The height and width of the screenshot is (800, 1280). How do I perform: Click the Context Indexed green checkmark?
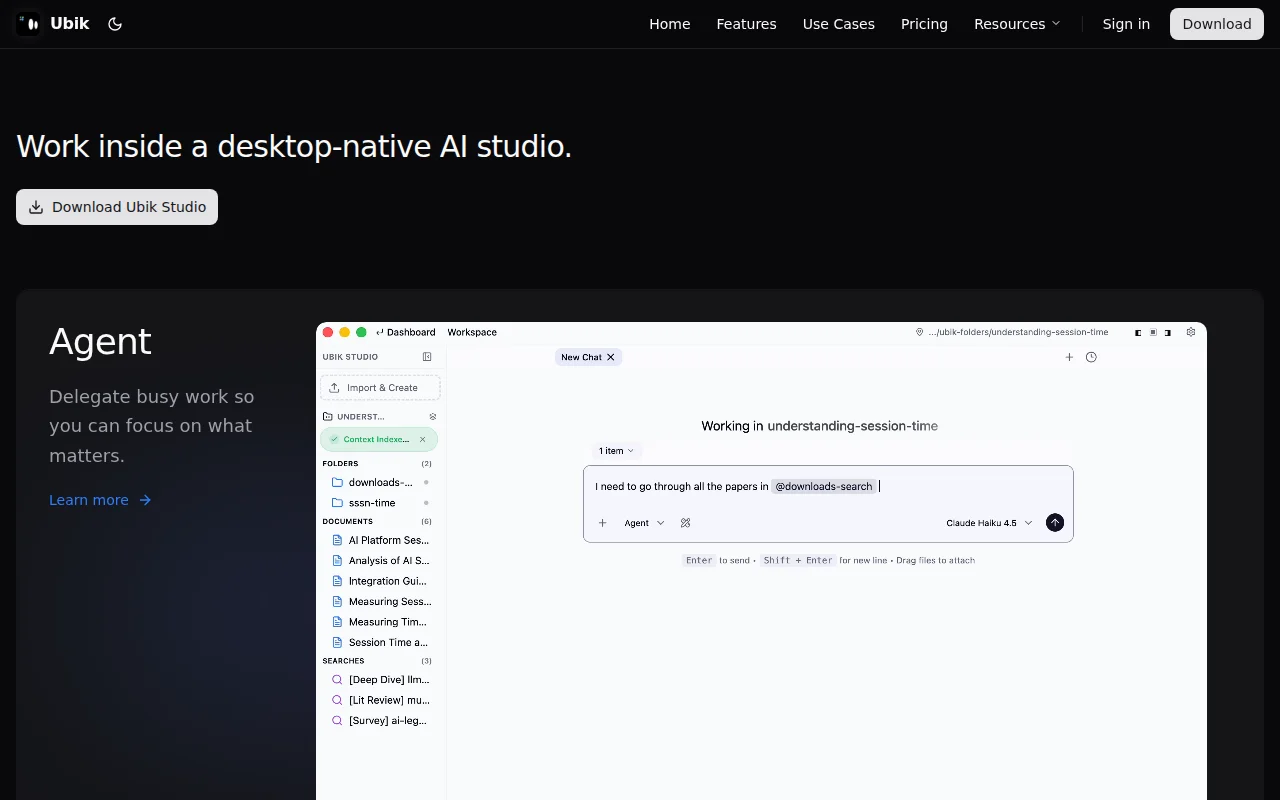(x=334, y=439)
